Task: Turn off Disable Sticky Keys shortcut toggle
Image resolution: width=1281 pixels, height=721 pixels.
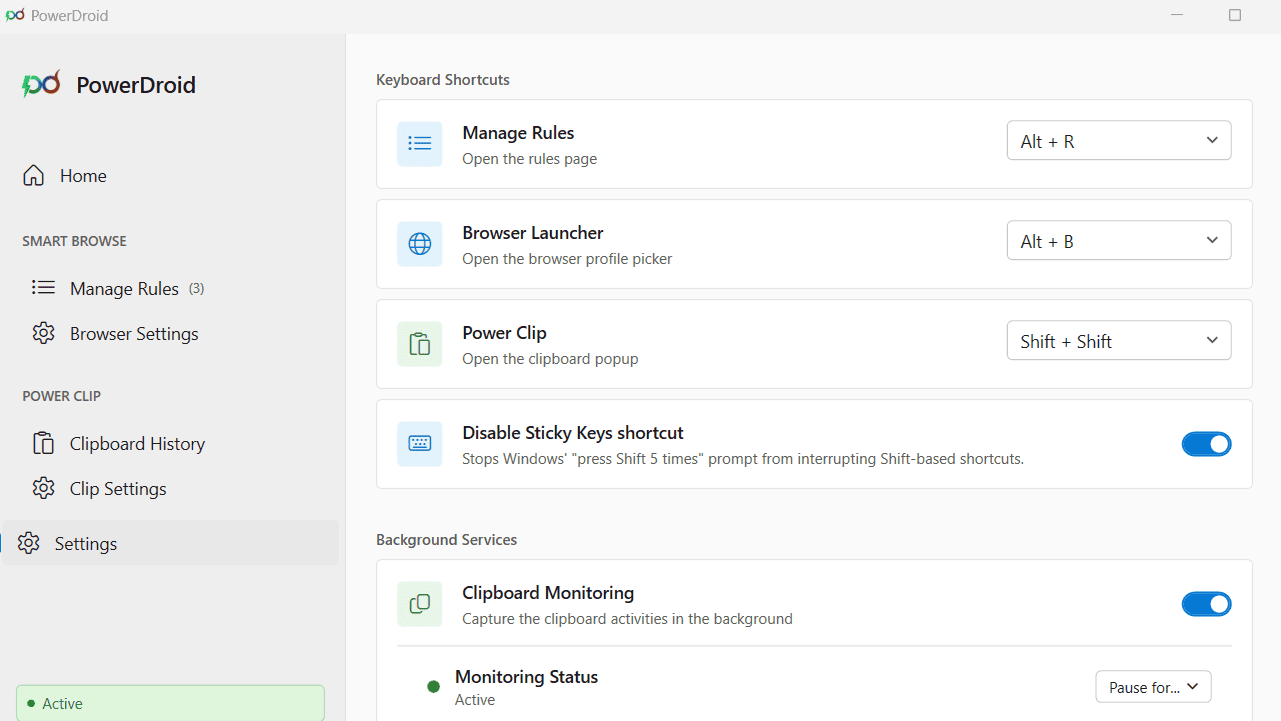Action: pos(1207,444)
